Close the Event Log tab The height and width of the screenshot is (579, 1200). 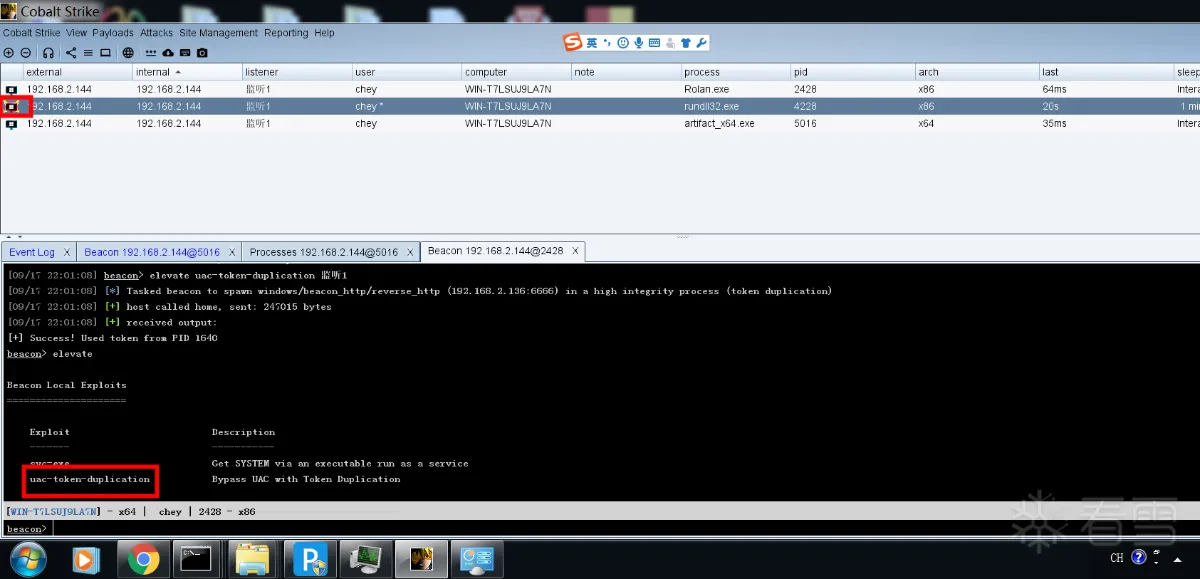[x=67, y=252]
